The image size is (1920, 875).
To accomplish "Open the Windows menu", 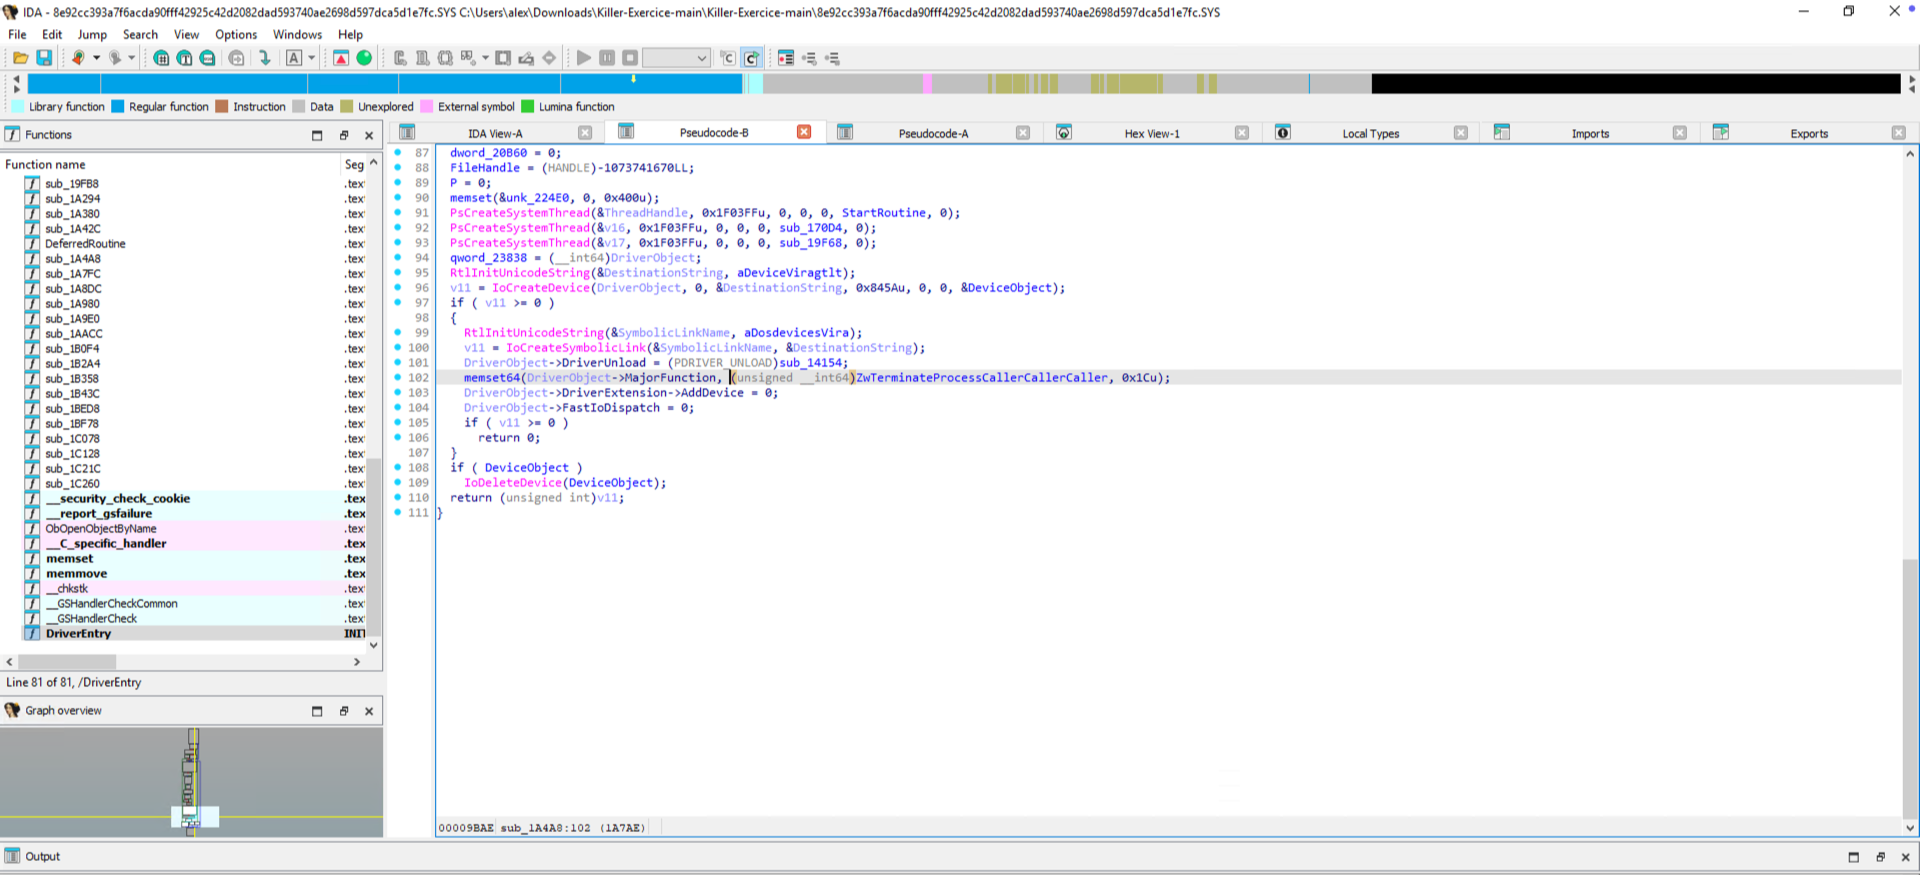I will click(x=297, y=34).
